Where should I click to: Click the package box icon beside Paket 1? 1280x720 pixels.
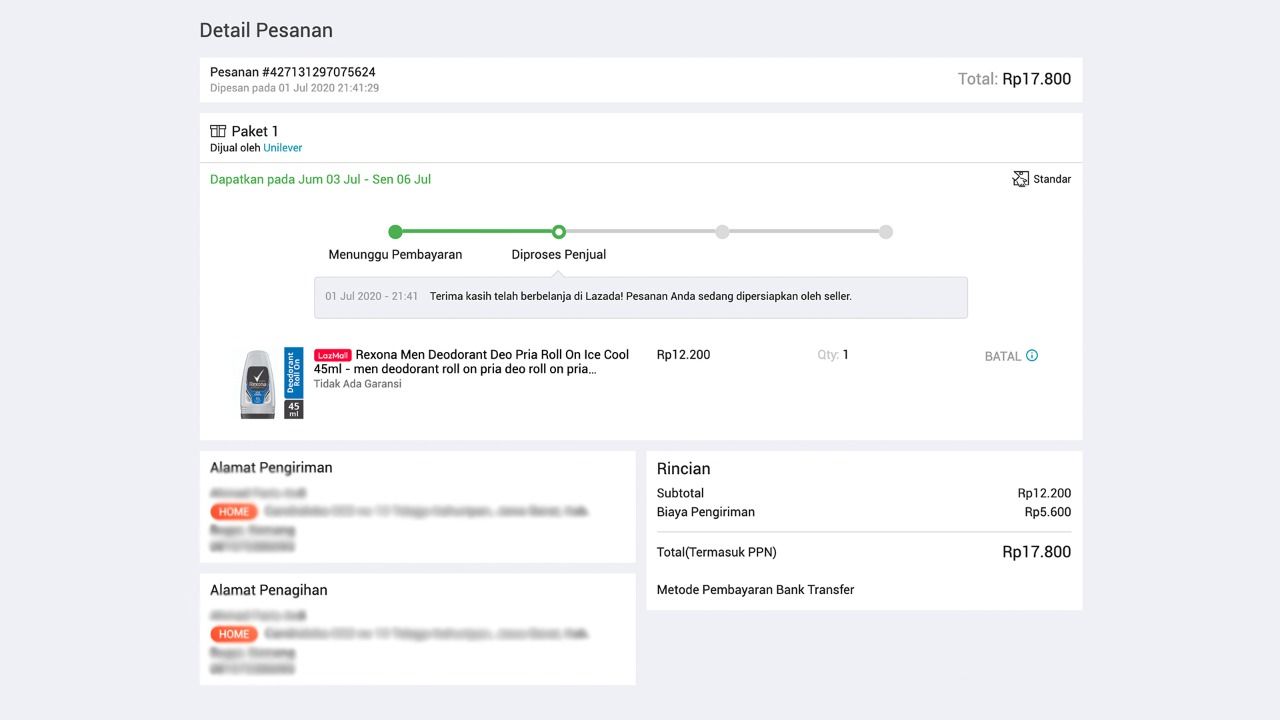[218, 131]
